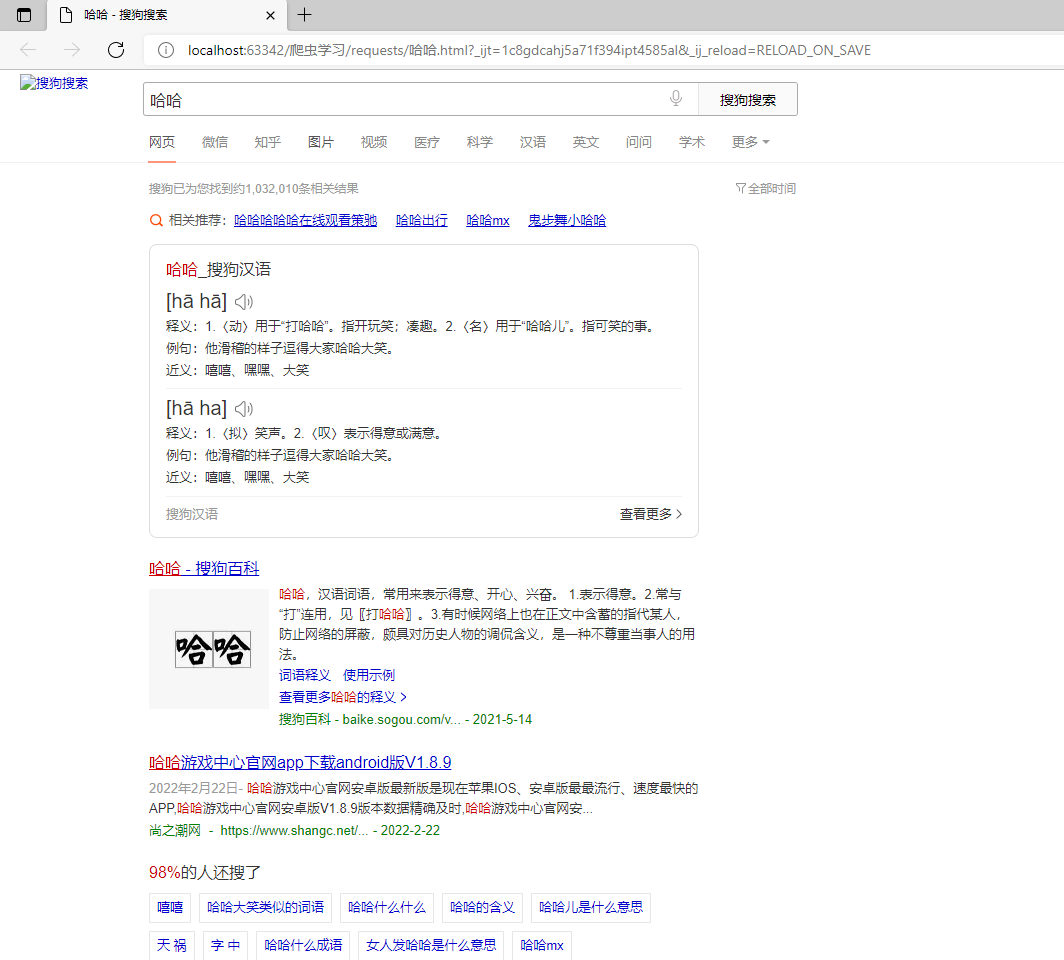Viewport: 1064px width, 960px height.
Task: Open the 词语释义 sublink
Action: click(305, 675)
